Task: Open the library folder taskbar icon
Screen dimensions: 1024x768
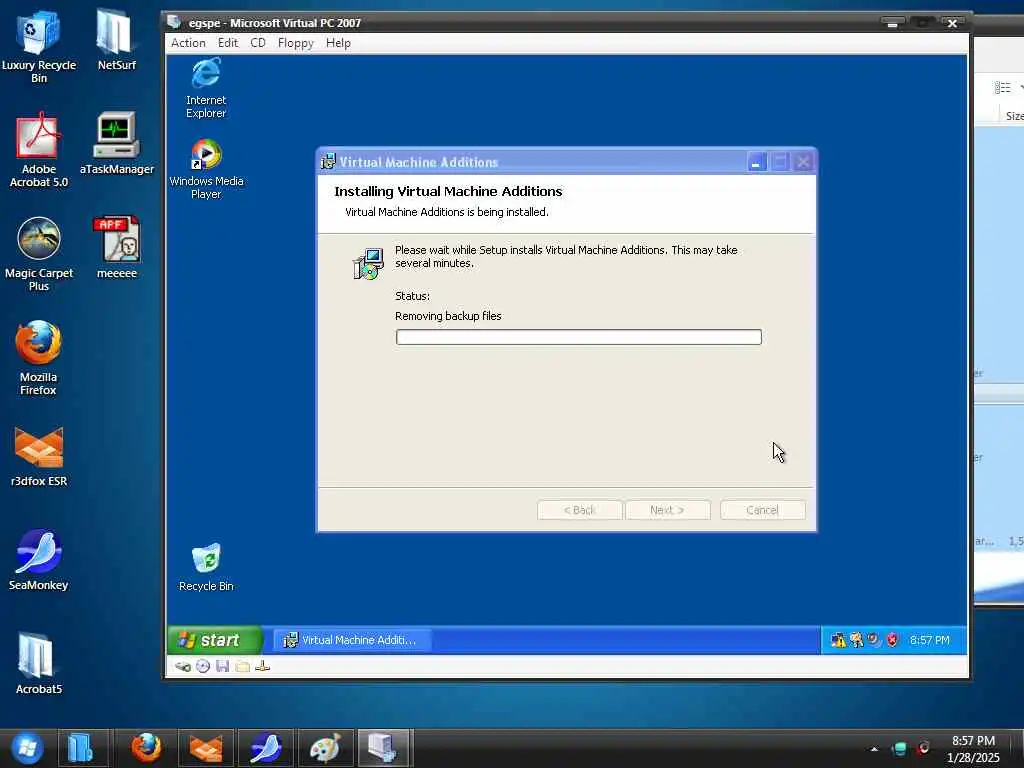Action: [81, 748]
